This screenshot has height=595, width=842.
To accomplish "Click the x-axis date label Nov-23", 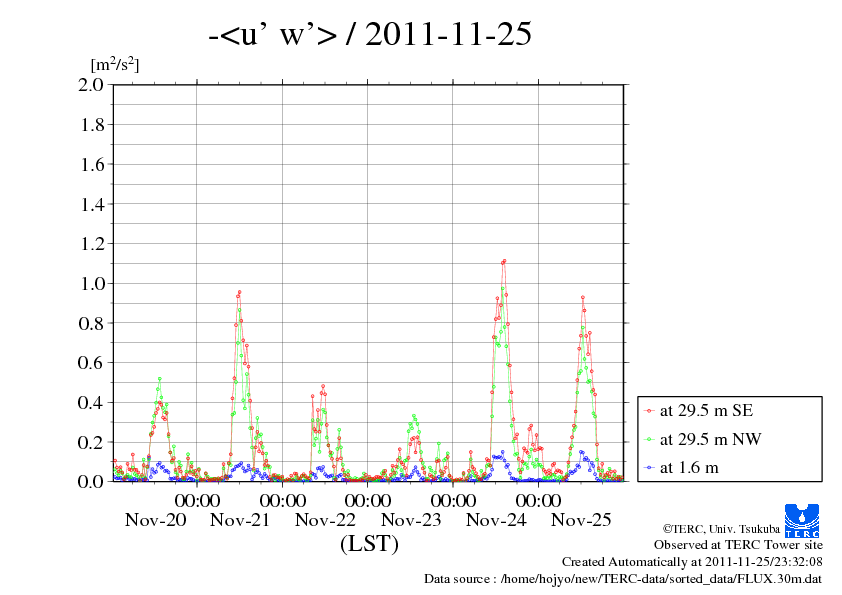I will (411, 520).
